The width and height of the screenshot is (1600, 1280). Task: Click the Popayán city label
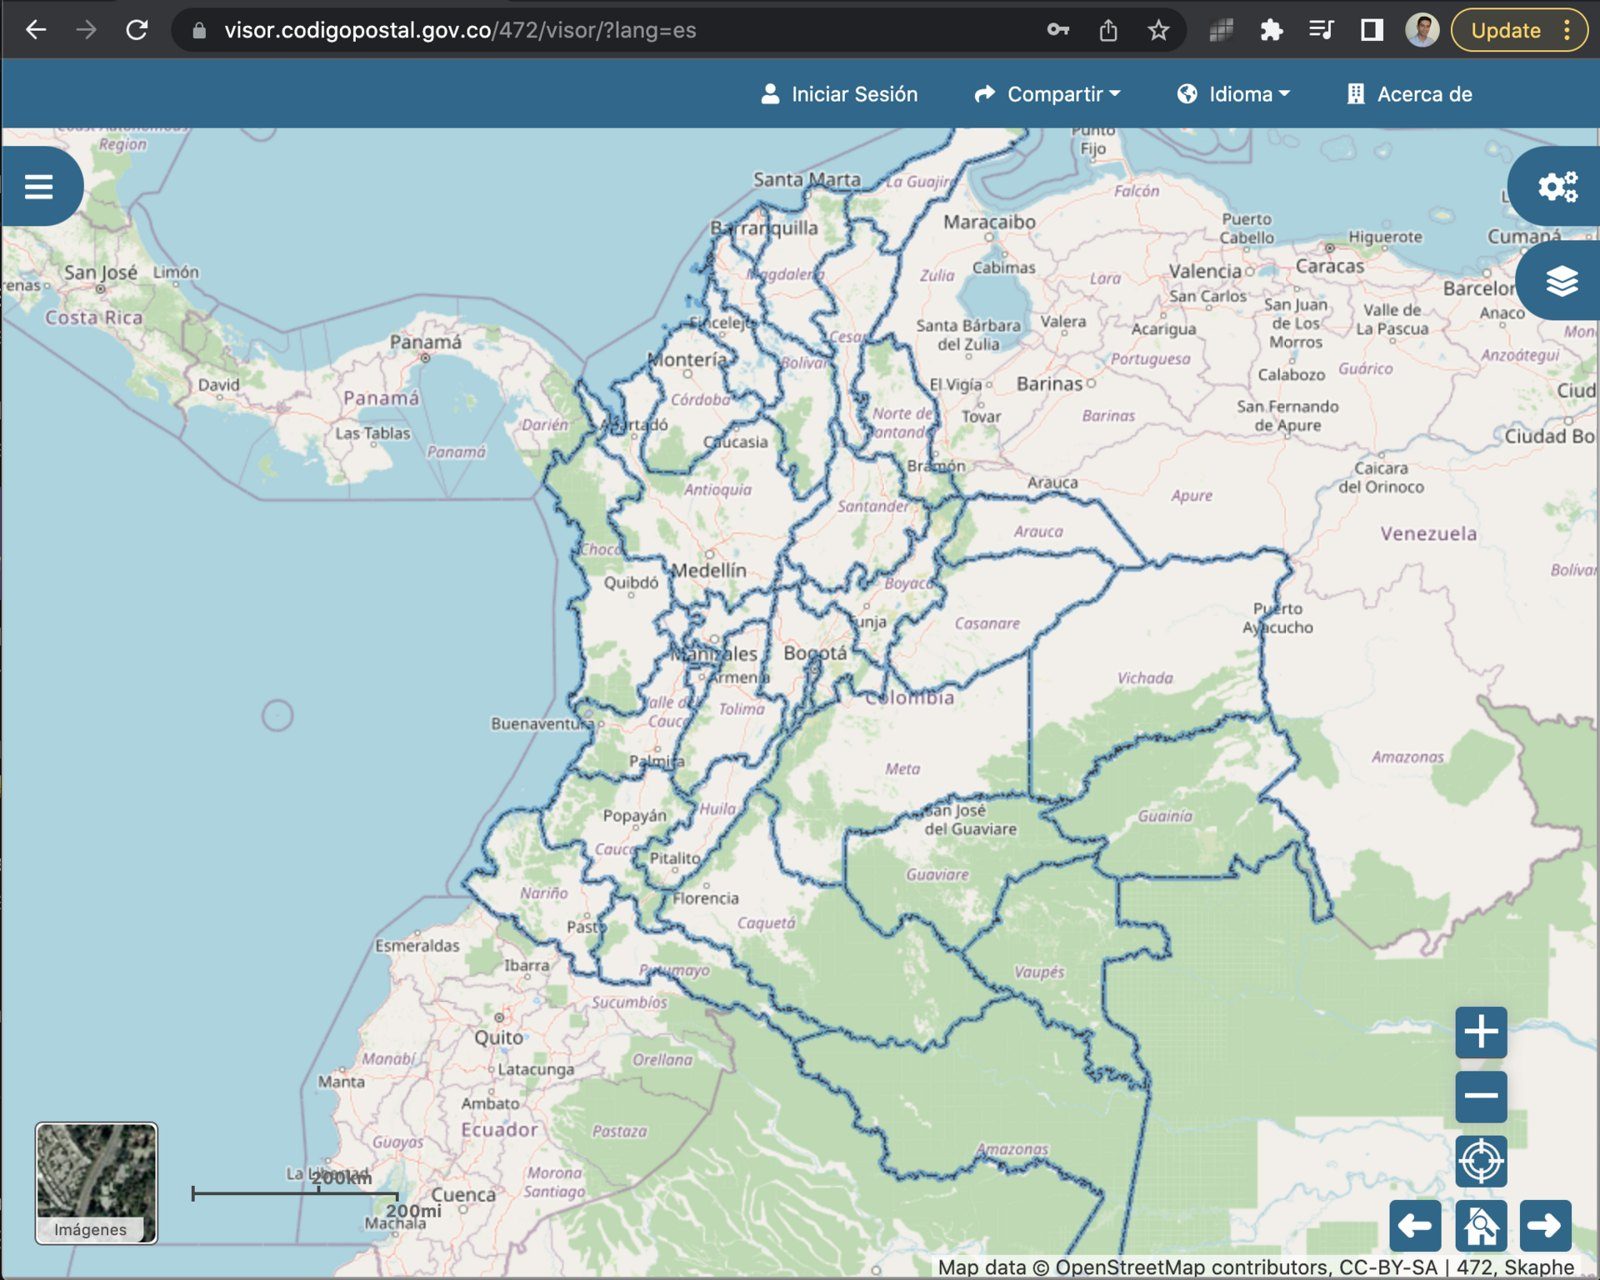[x=634, y=816]
